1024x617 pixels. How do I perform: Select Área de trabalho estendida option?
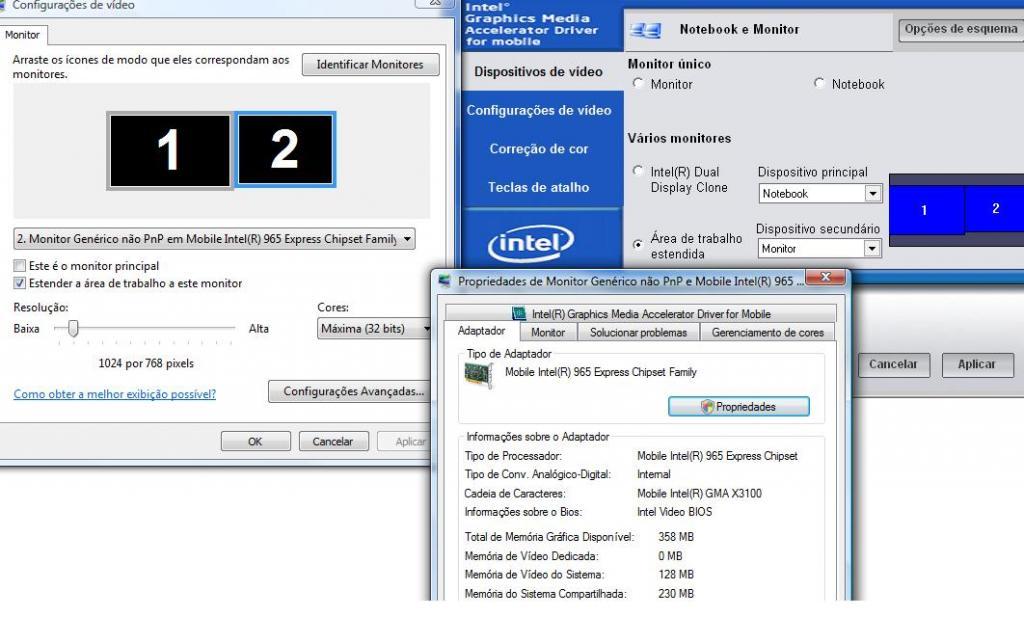[x=639, y=244]
